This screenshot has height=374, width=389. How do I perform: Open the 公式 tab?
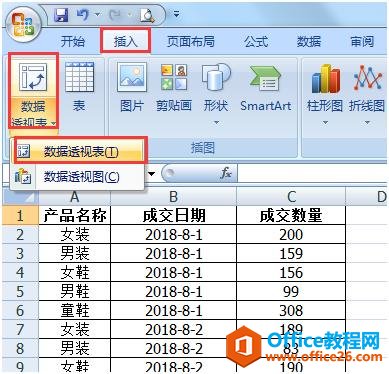point(256,42)
